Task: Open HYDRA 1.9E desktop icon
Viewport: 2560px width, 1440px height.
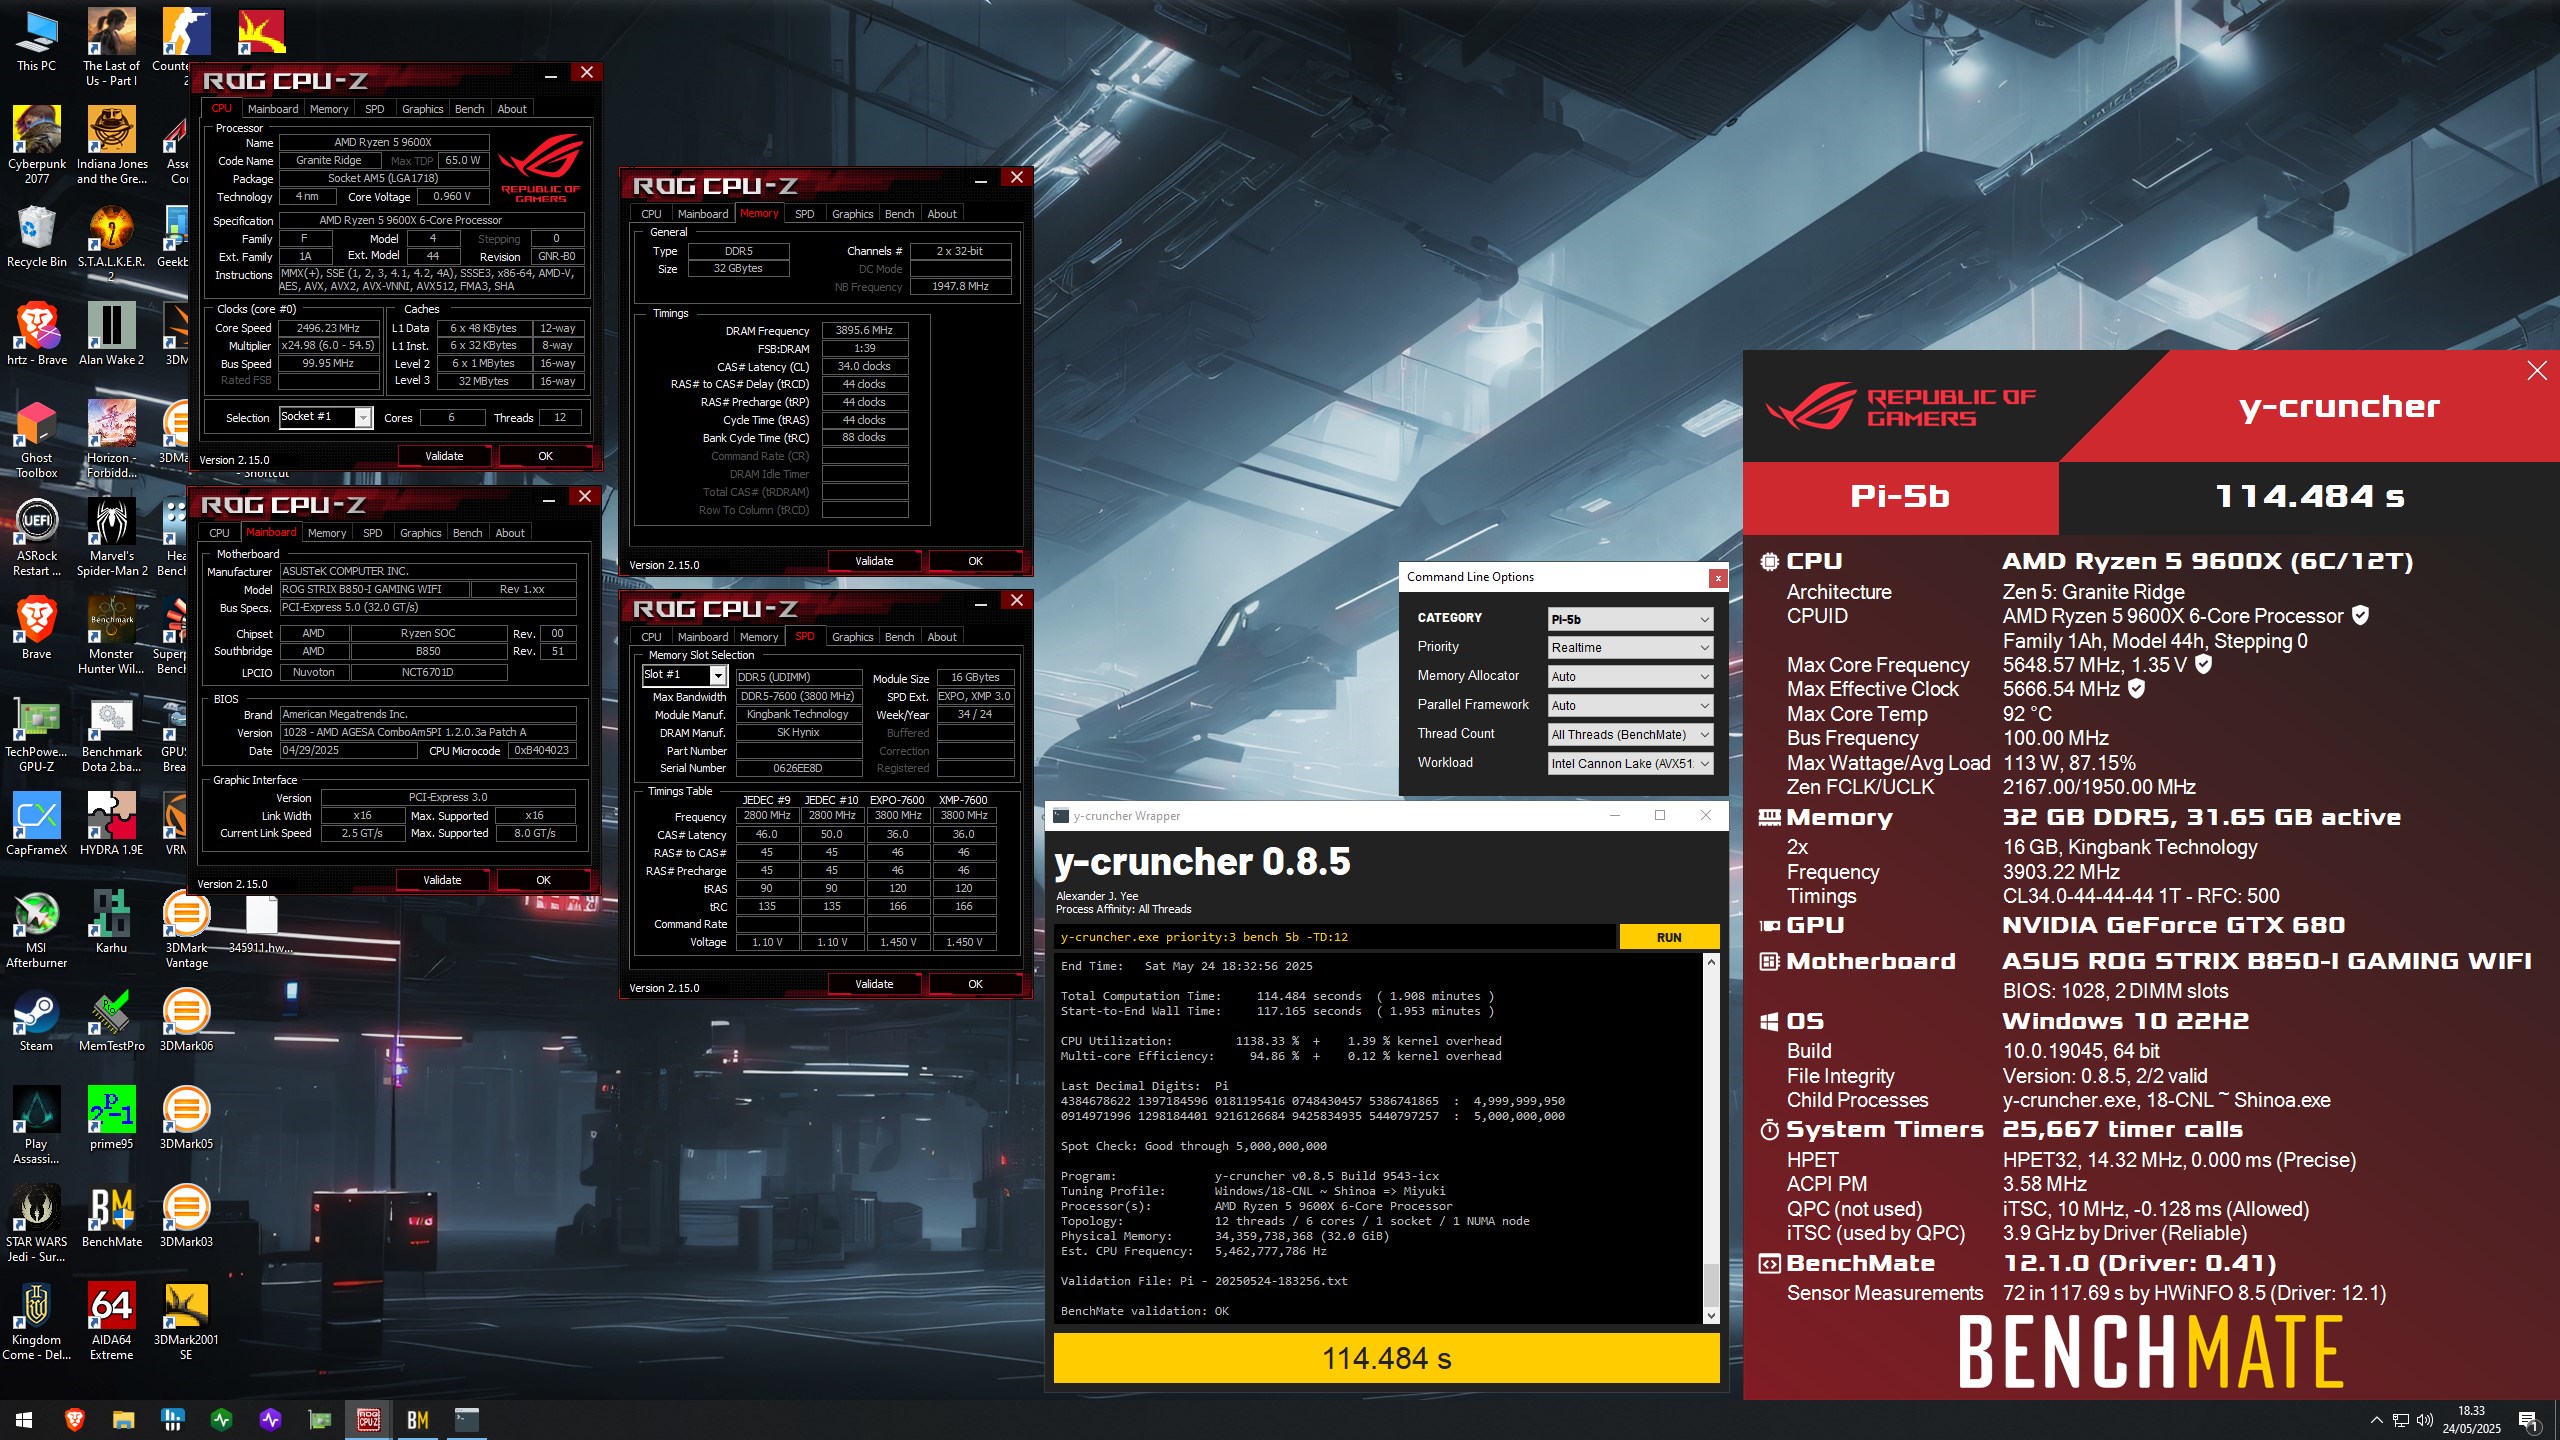Action: (x=111, y=825)
